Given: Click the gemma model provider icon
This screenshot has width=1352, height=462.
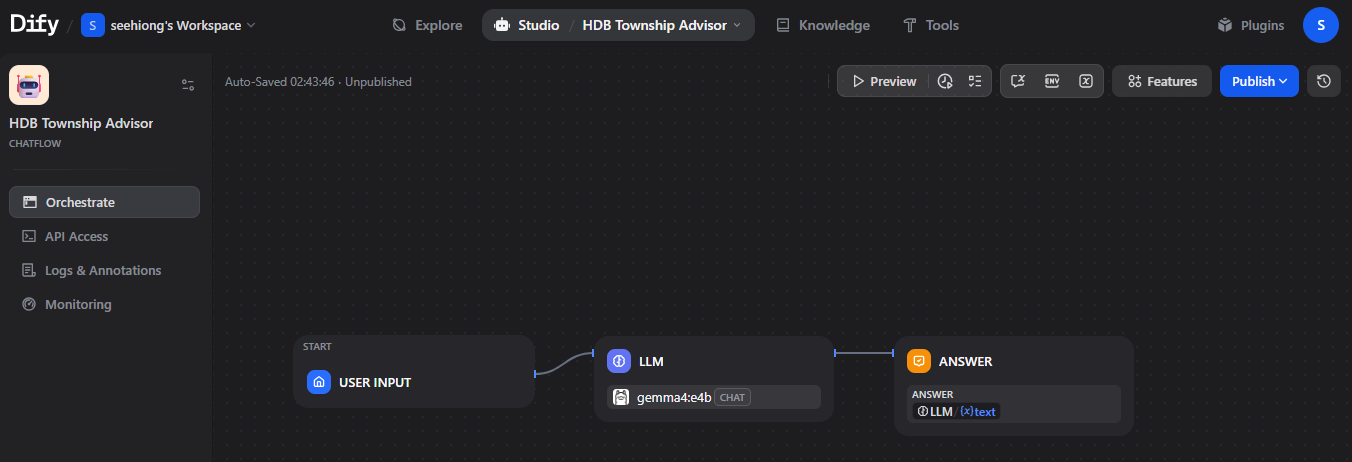Looking at the screenshot, I should (x=621, y=397).
